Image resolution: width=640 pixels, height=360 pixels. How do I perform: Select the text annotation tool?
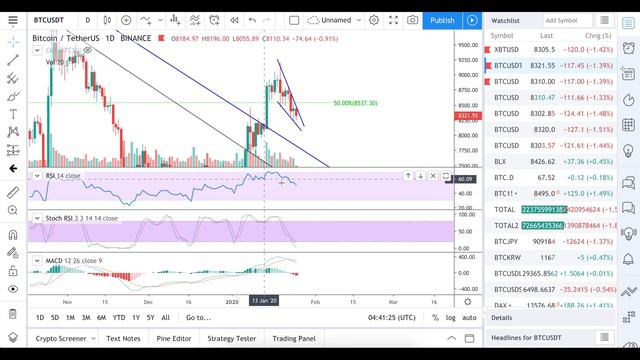13,114
